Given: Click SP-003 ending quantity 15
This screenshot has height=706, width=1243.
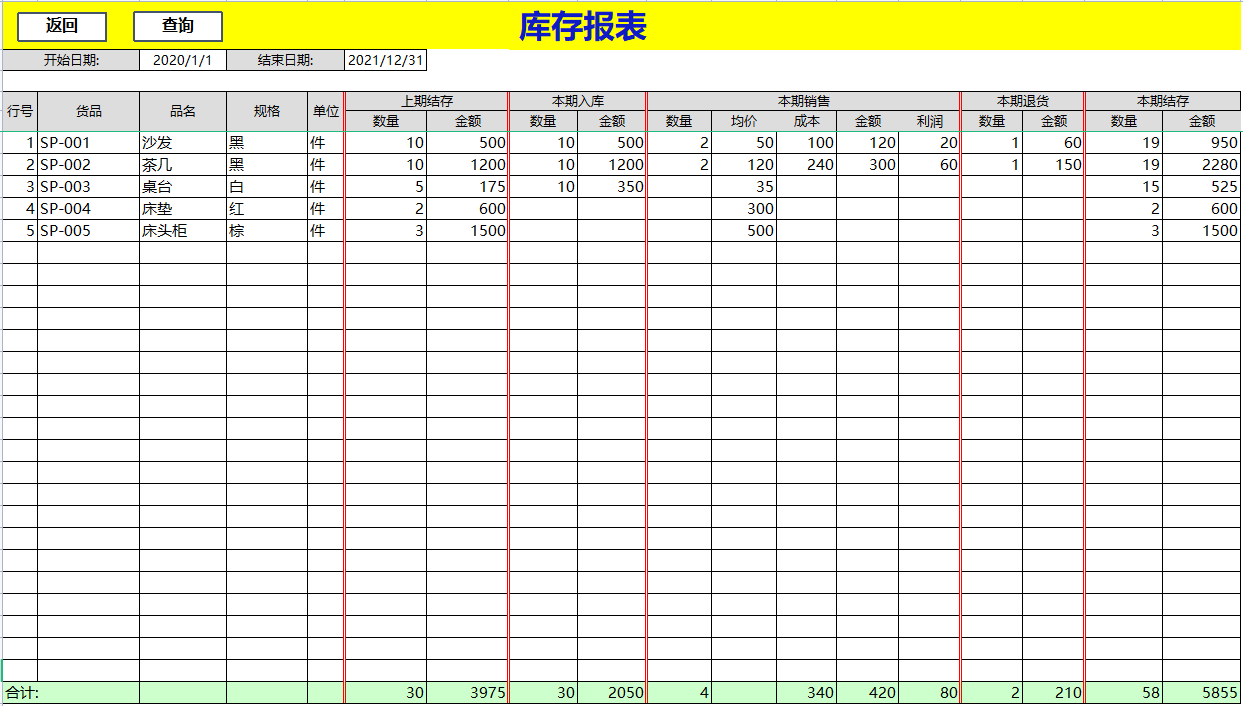Looking at the screenshot, I should click(1124, 187).
